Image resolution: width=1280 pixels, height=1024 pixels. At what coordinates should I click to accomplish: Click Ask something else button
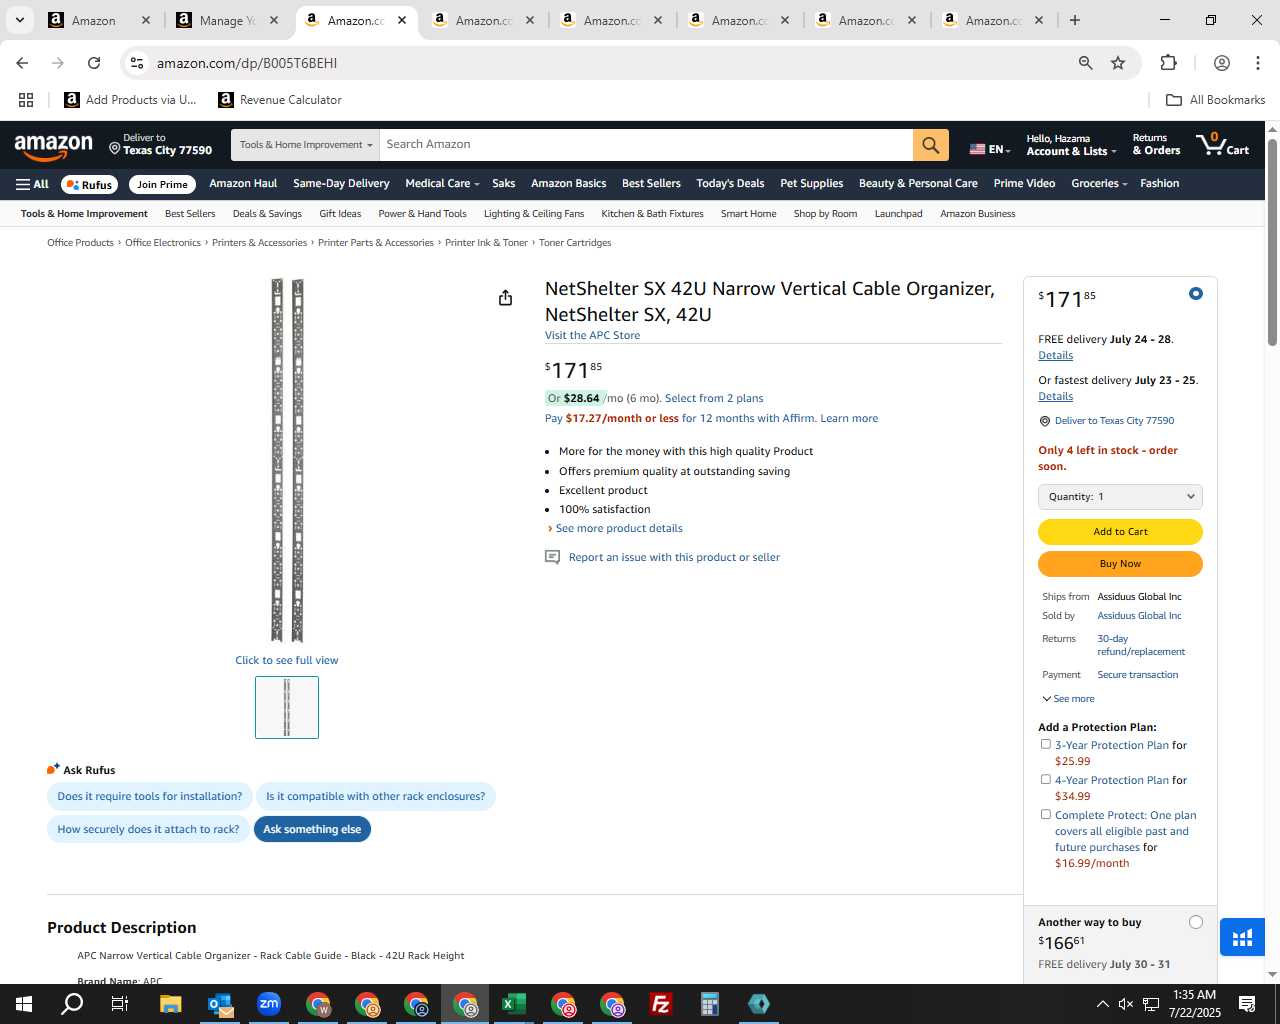(x=312, y=829)
